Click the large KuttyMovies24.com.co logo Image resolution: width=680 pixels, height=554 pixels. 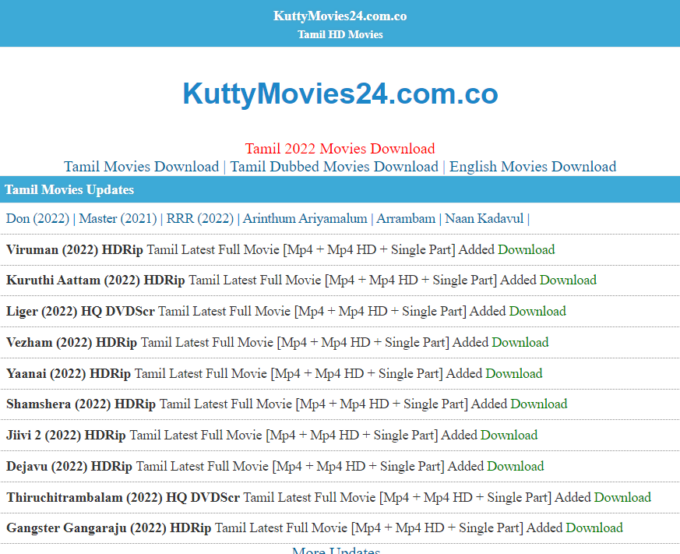click(x=340, y=94)
